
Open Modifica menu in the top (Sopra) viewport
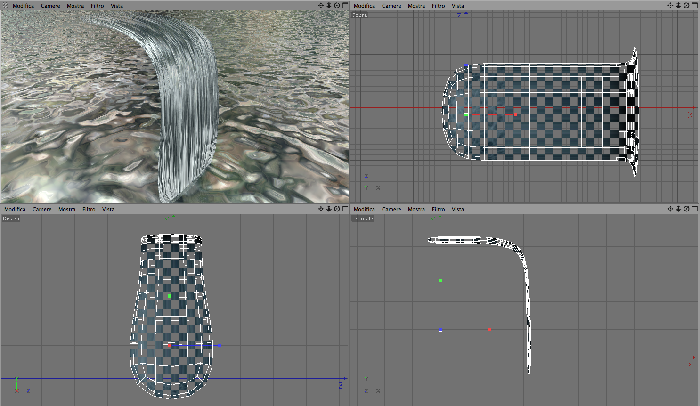tap(364, 6)
